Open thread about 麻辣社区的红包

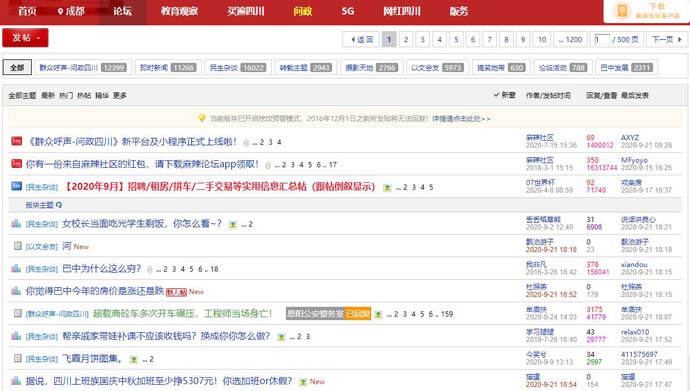142,164
